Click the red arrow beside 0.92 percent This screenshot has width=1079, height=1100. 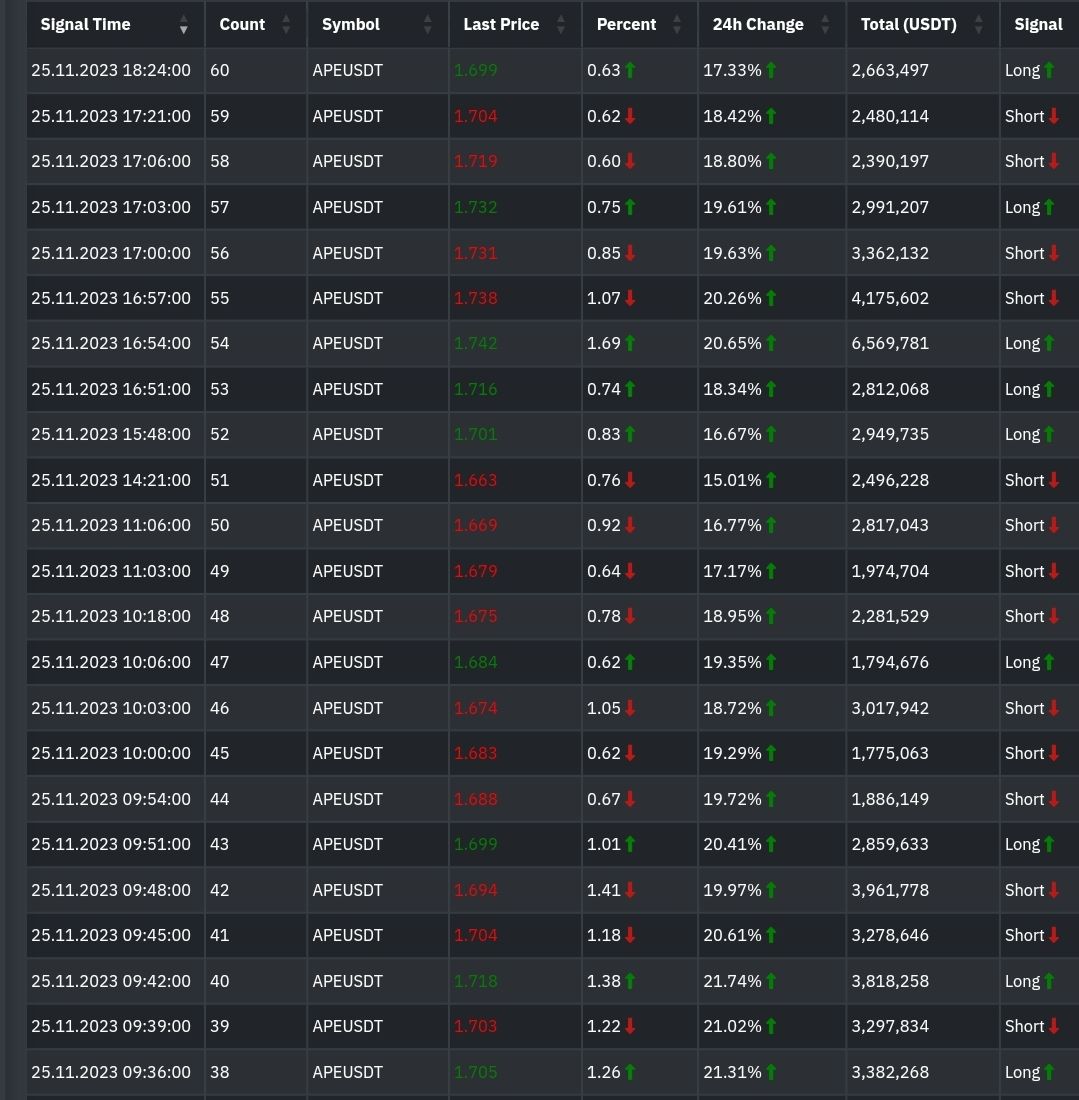[630, 525]
